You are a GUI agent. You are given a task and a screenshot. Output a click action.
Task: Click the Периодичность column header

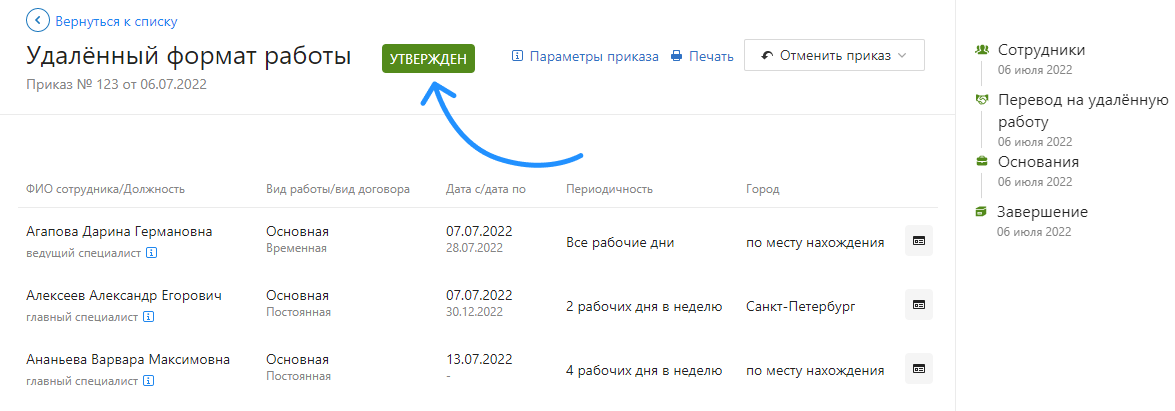click(x=609, y=189)
